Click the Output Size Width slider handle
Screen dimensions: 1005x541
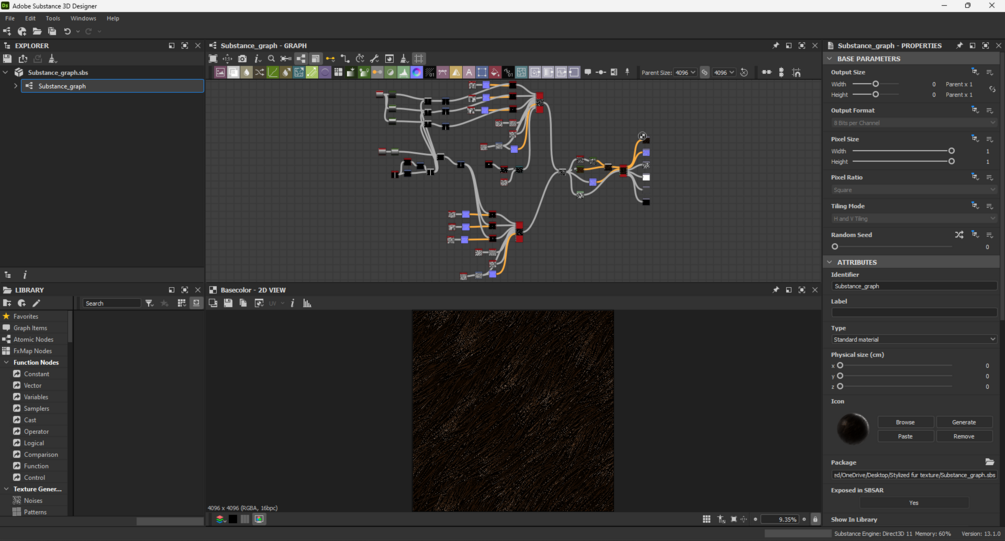pos(876,84)
